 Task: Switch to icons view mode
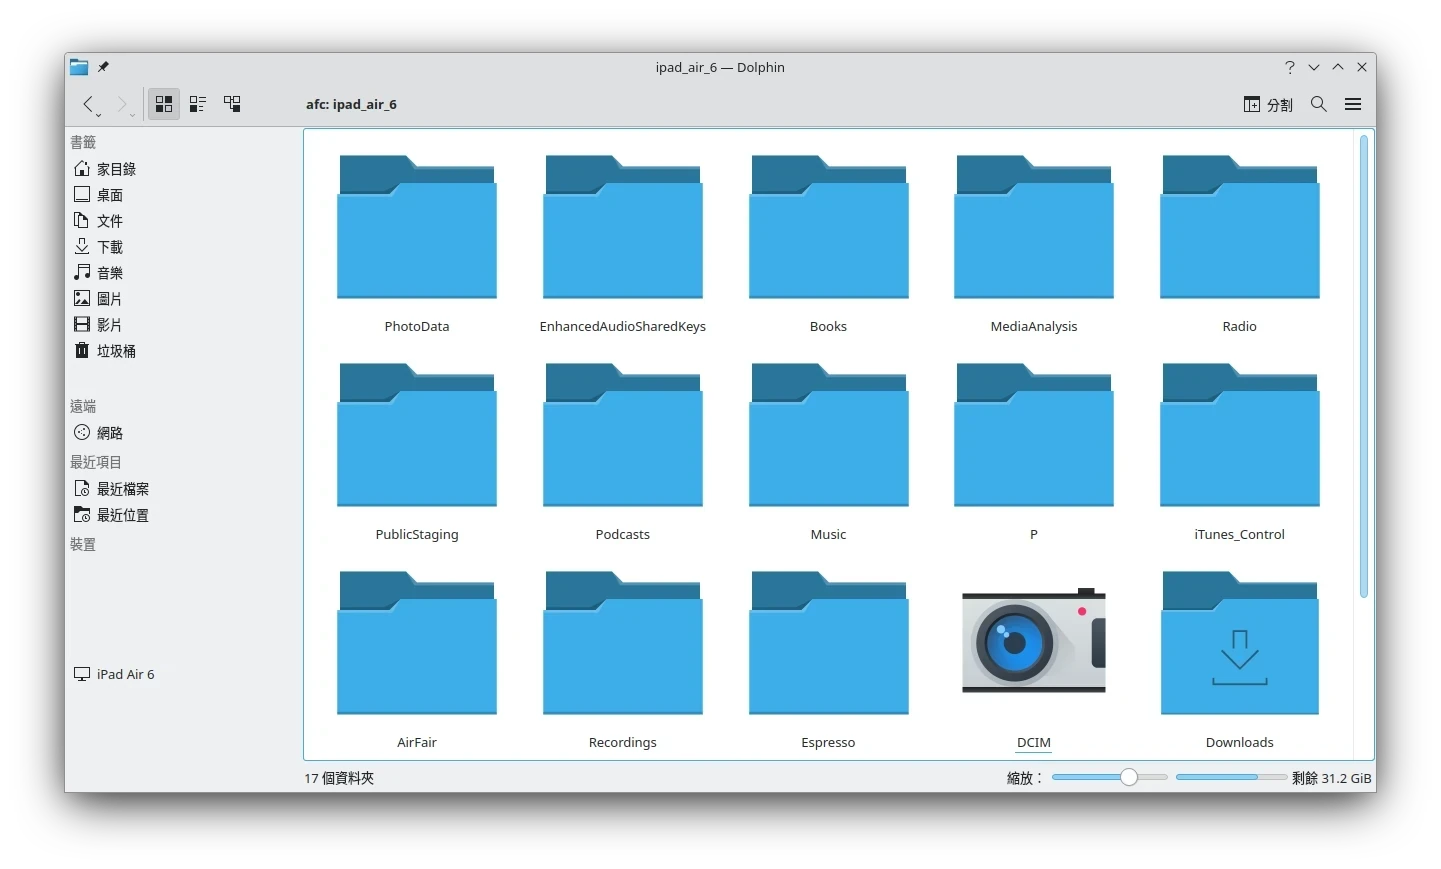pos(164,104)
